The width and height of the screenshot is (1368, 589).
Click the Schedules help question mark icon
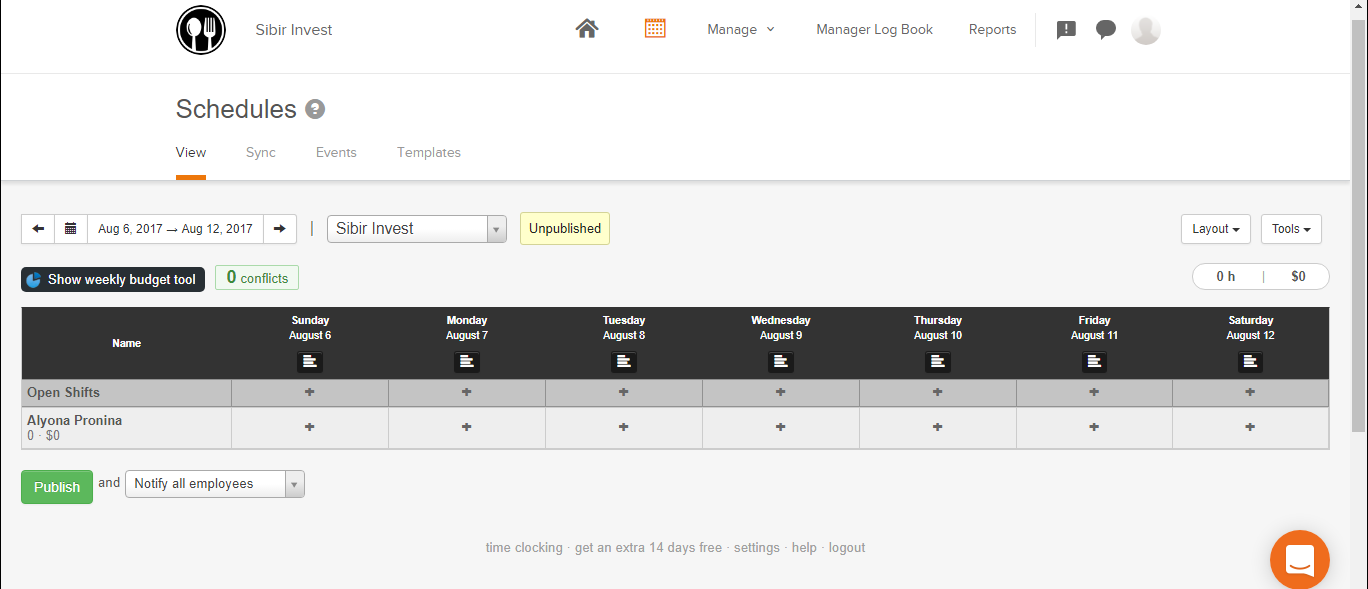315,109
